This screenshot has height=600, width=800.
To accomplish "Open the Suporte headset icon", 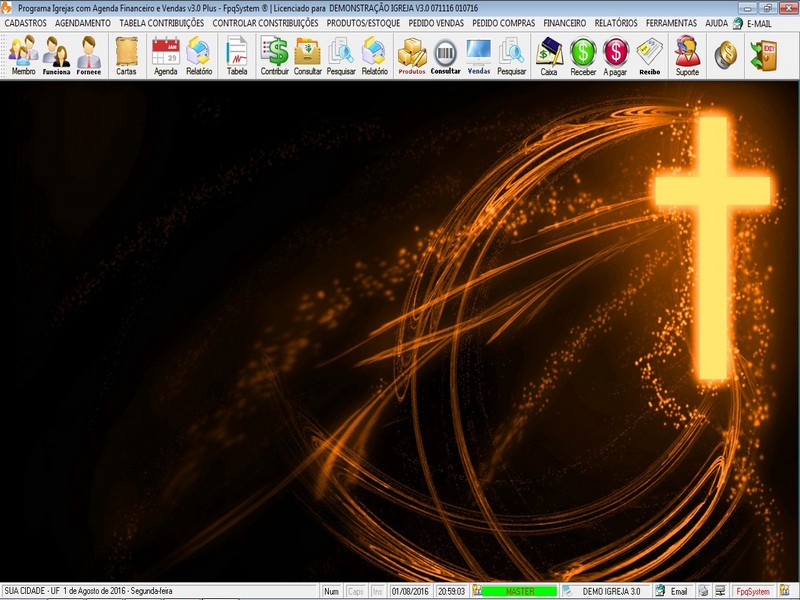I will pyautogui.click(x=687, y=56).
